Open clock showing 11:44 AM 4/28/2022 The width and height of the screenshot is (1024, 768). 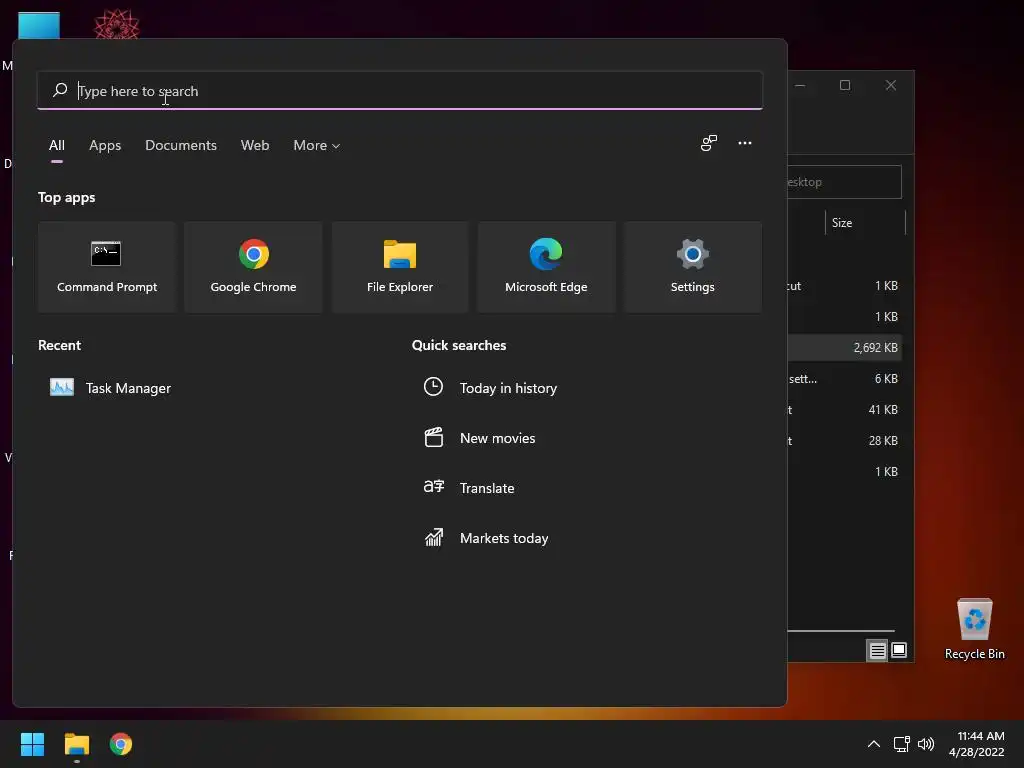tap(976, 744)
